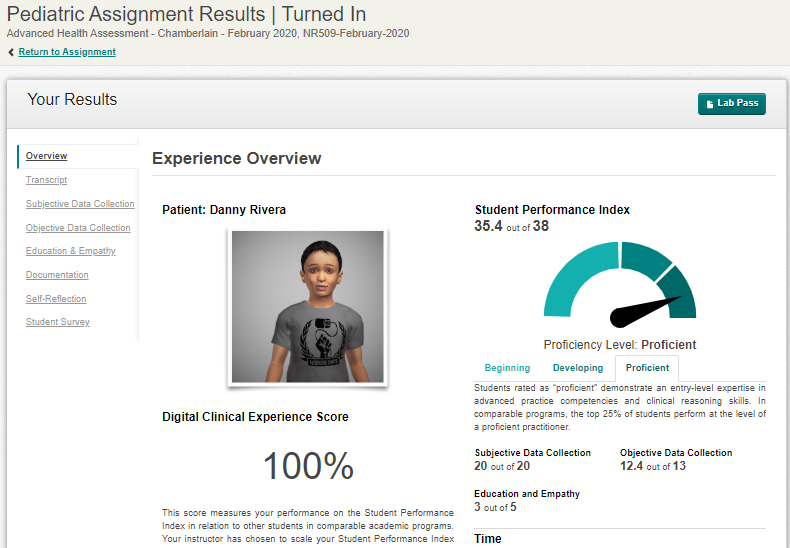Viewport: 790px width, 548px height.
Task: Click the '35.4 out of 38' score
Action: pos(511,226)
